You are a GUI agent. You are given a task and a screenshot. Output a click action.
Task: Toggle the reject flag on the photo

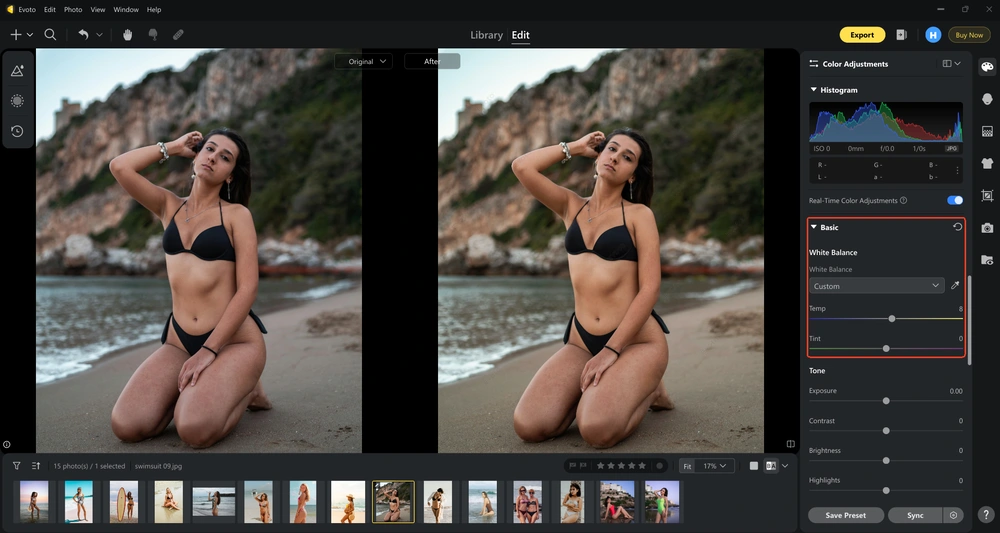583,466
